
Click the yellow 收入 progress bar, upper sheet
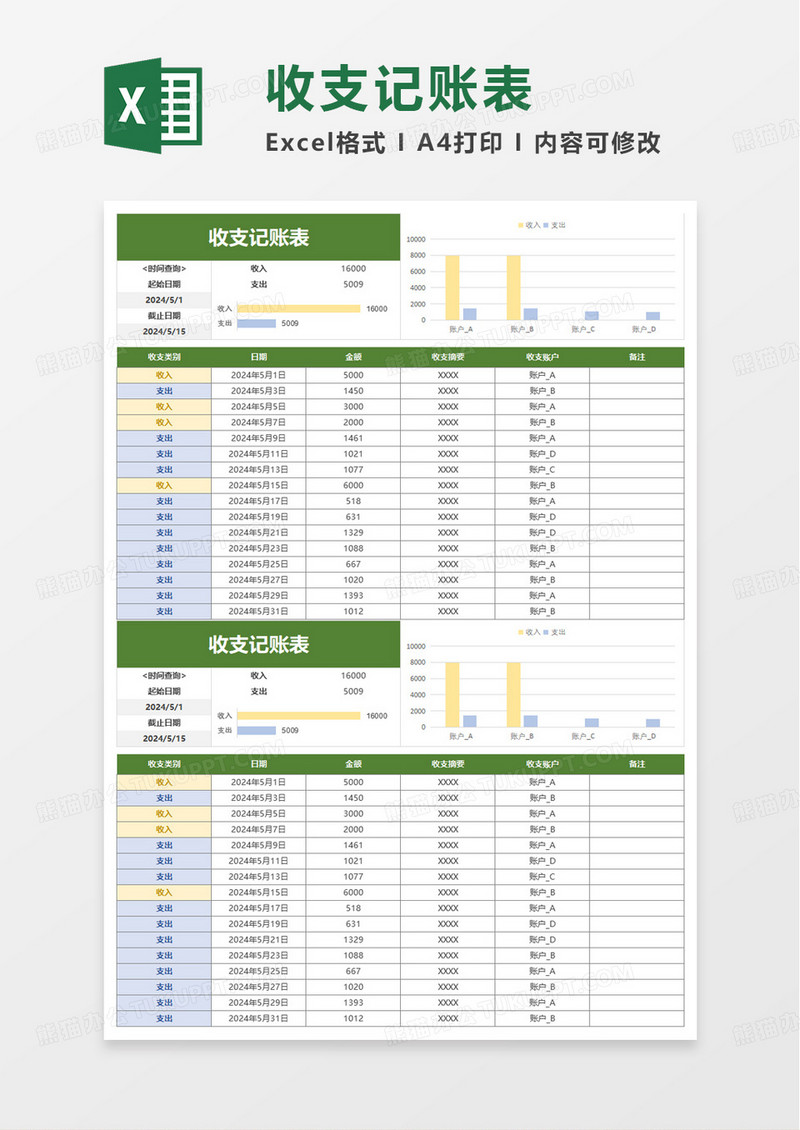tap(298, 308)
